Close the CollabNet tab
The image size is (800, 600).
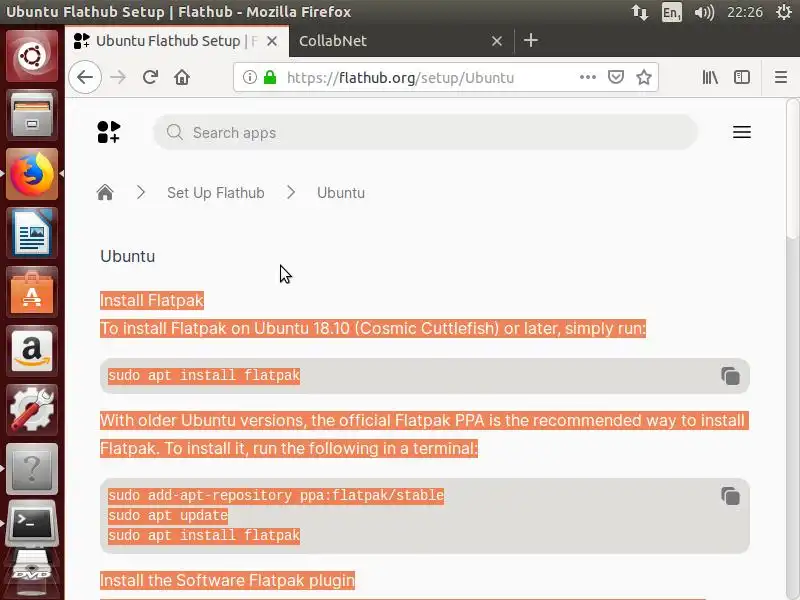tap(497, 41)
